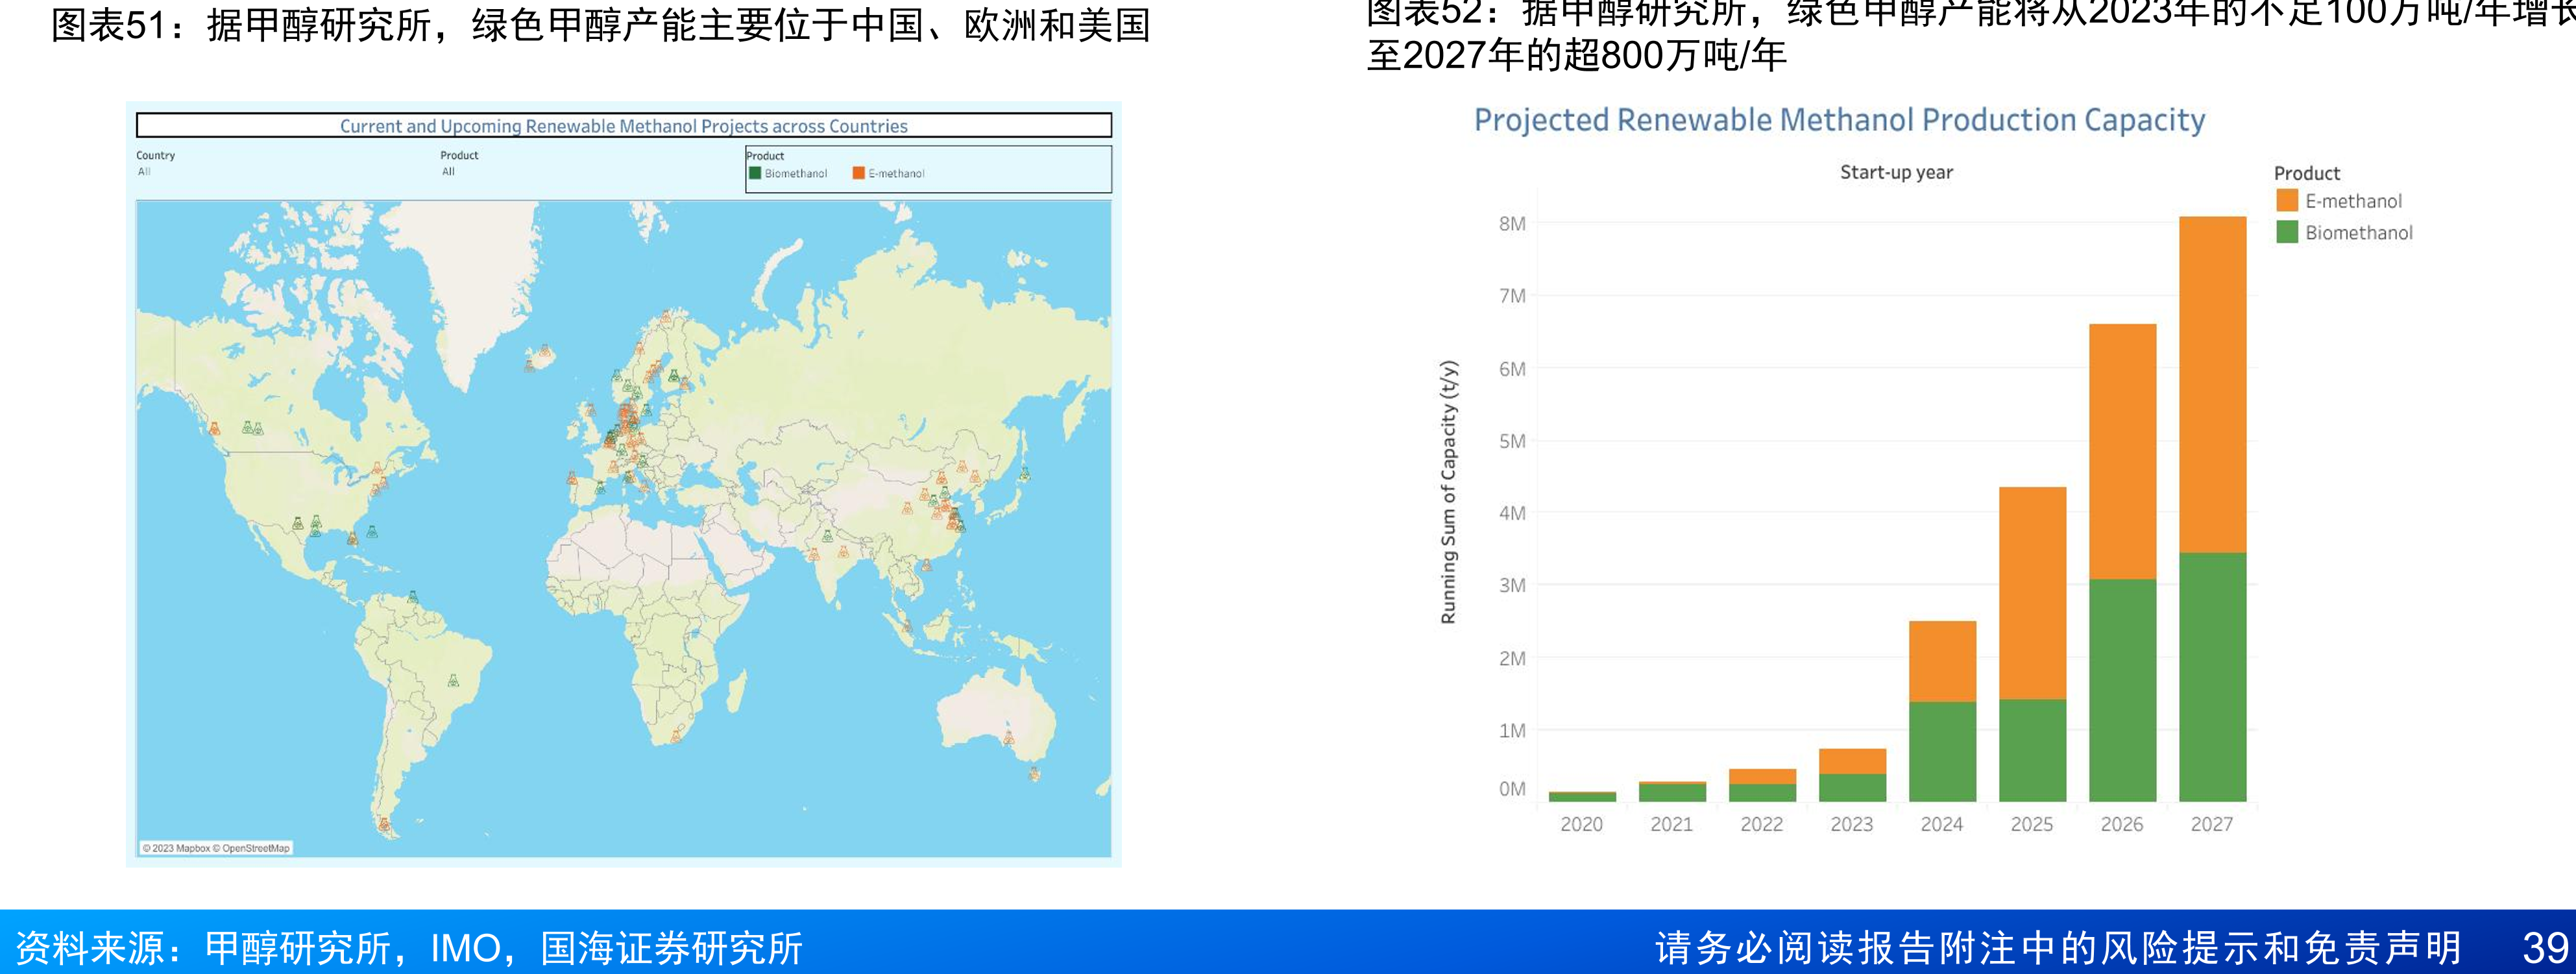Image resolution: width=2576 pixels, height=974 pixels.
Task: Open the Country filter showing All
Action: (x=145, y=172)
